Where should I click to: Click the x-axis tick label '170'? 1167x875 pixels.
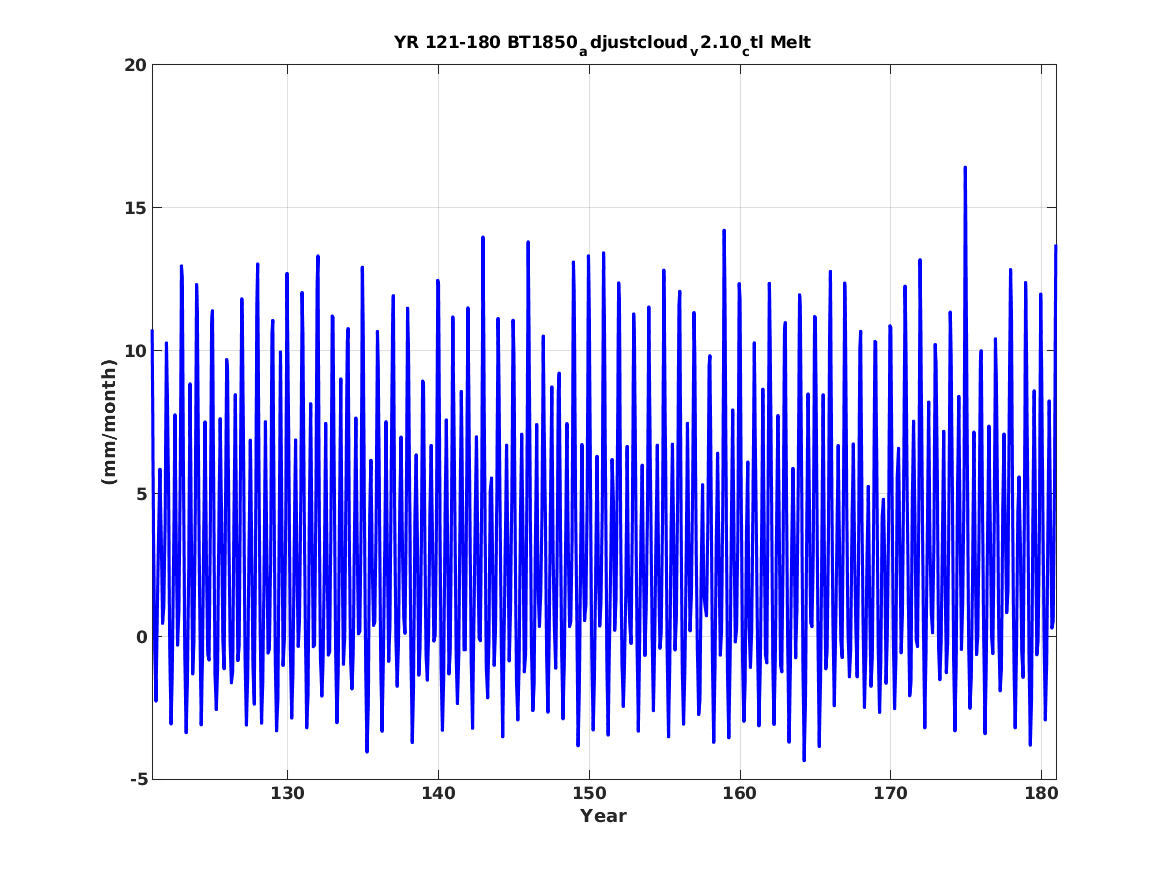pyautogui.click(x=890, y=794)
